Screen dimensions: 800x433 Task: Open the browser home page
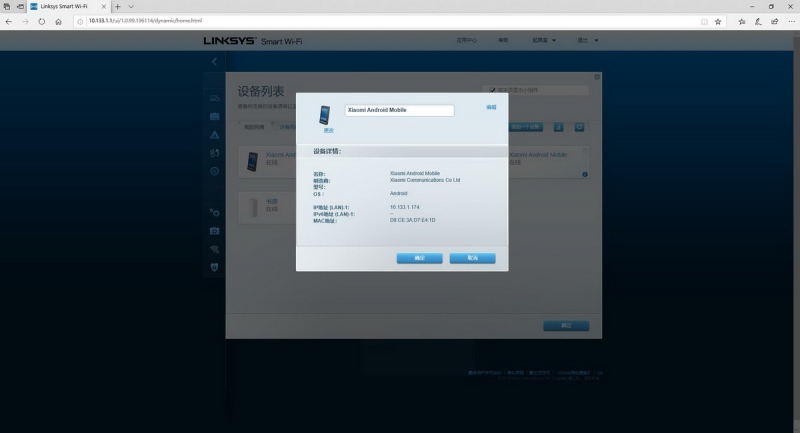(x=59, y=21)
